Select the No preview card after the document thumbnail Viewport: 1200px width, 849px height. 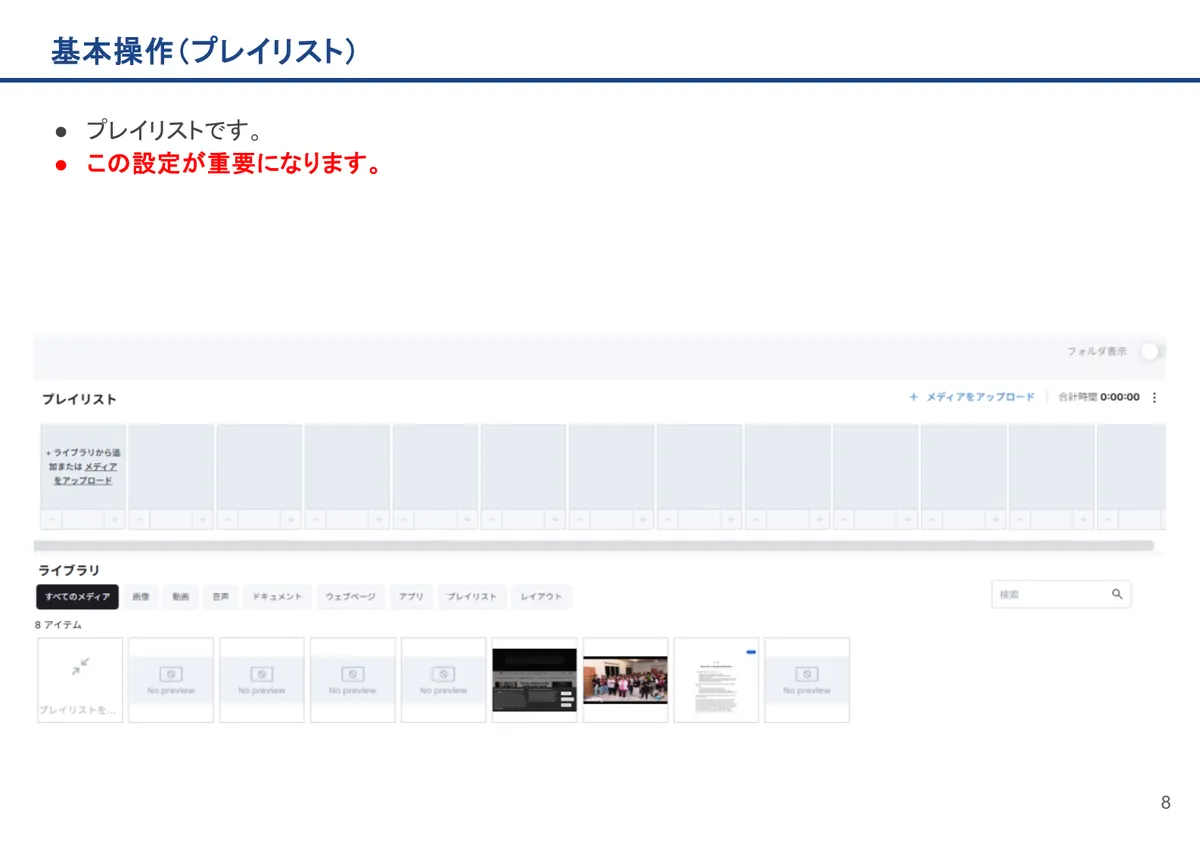[807, 680]
